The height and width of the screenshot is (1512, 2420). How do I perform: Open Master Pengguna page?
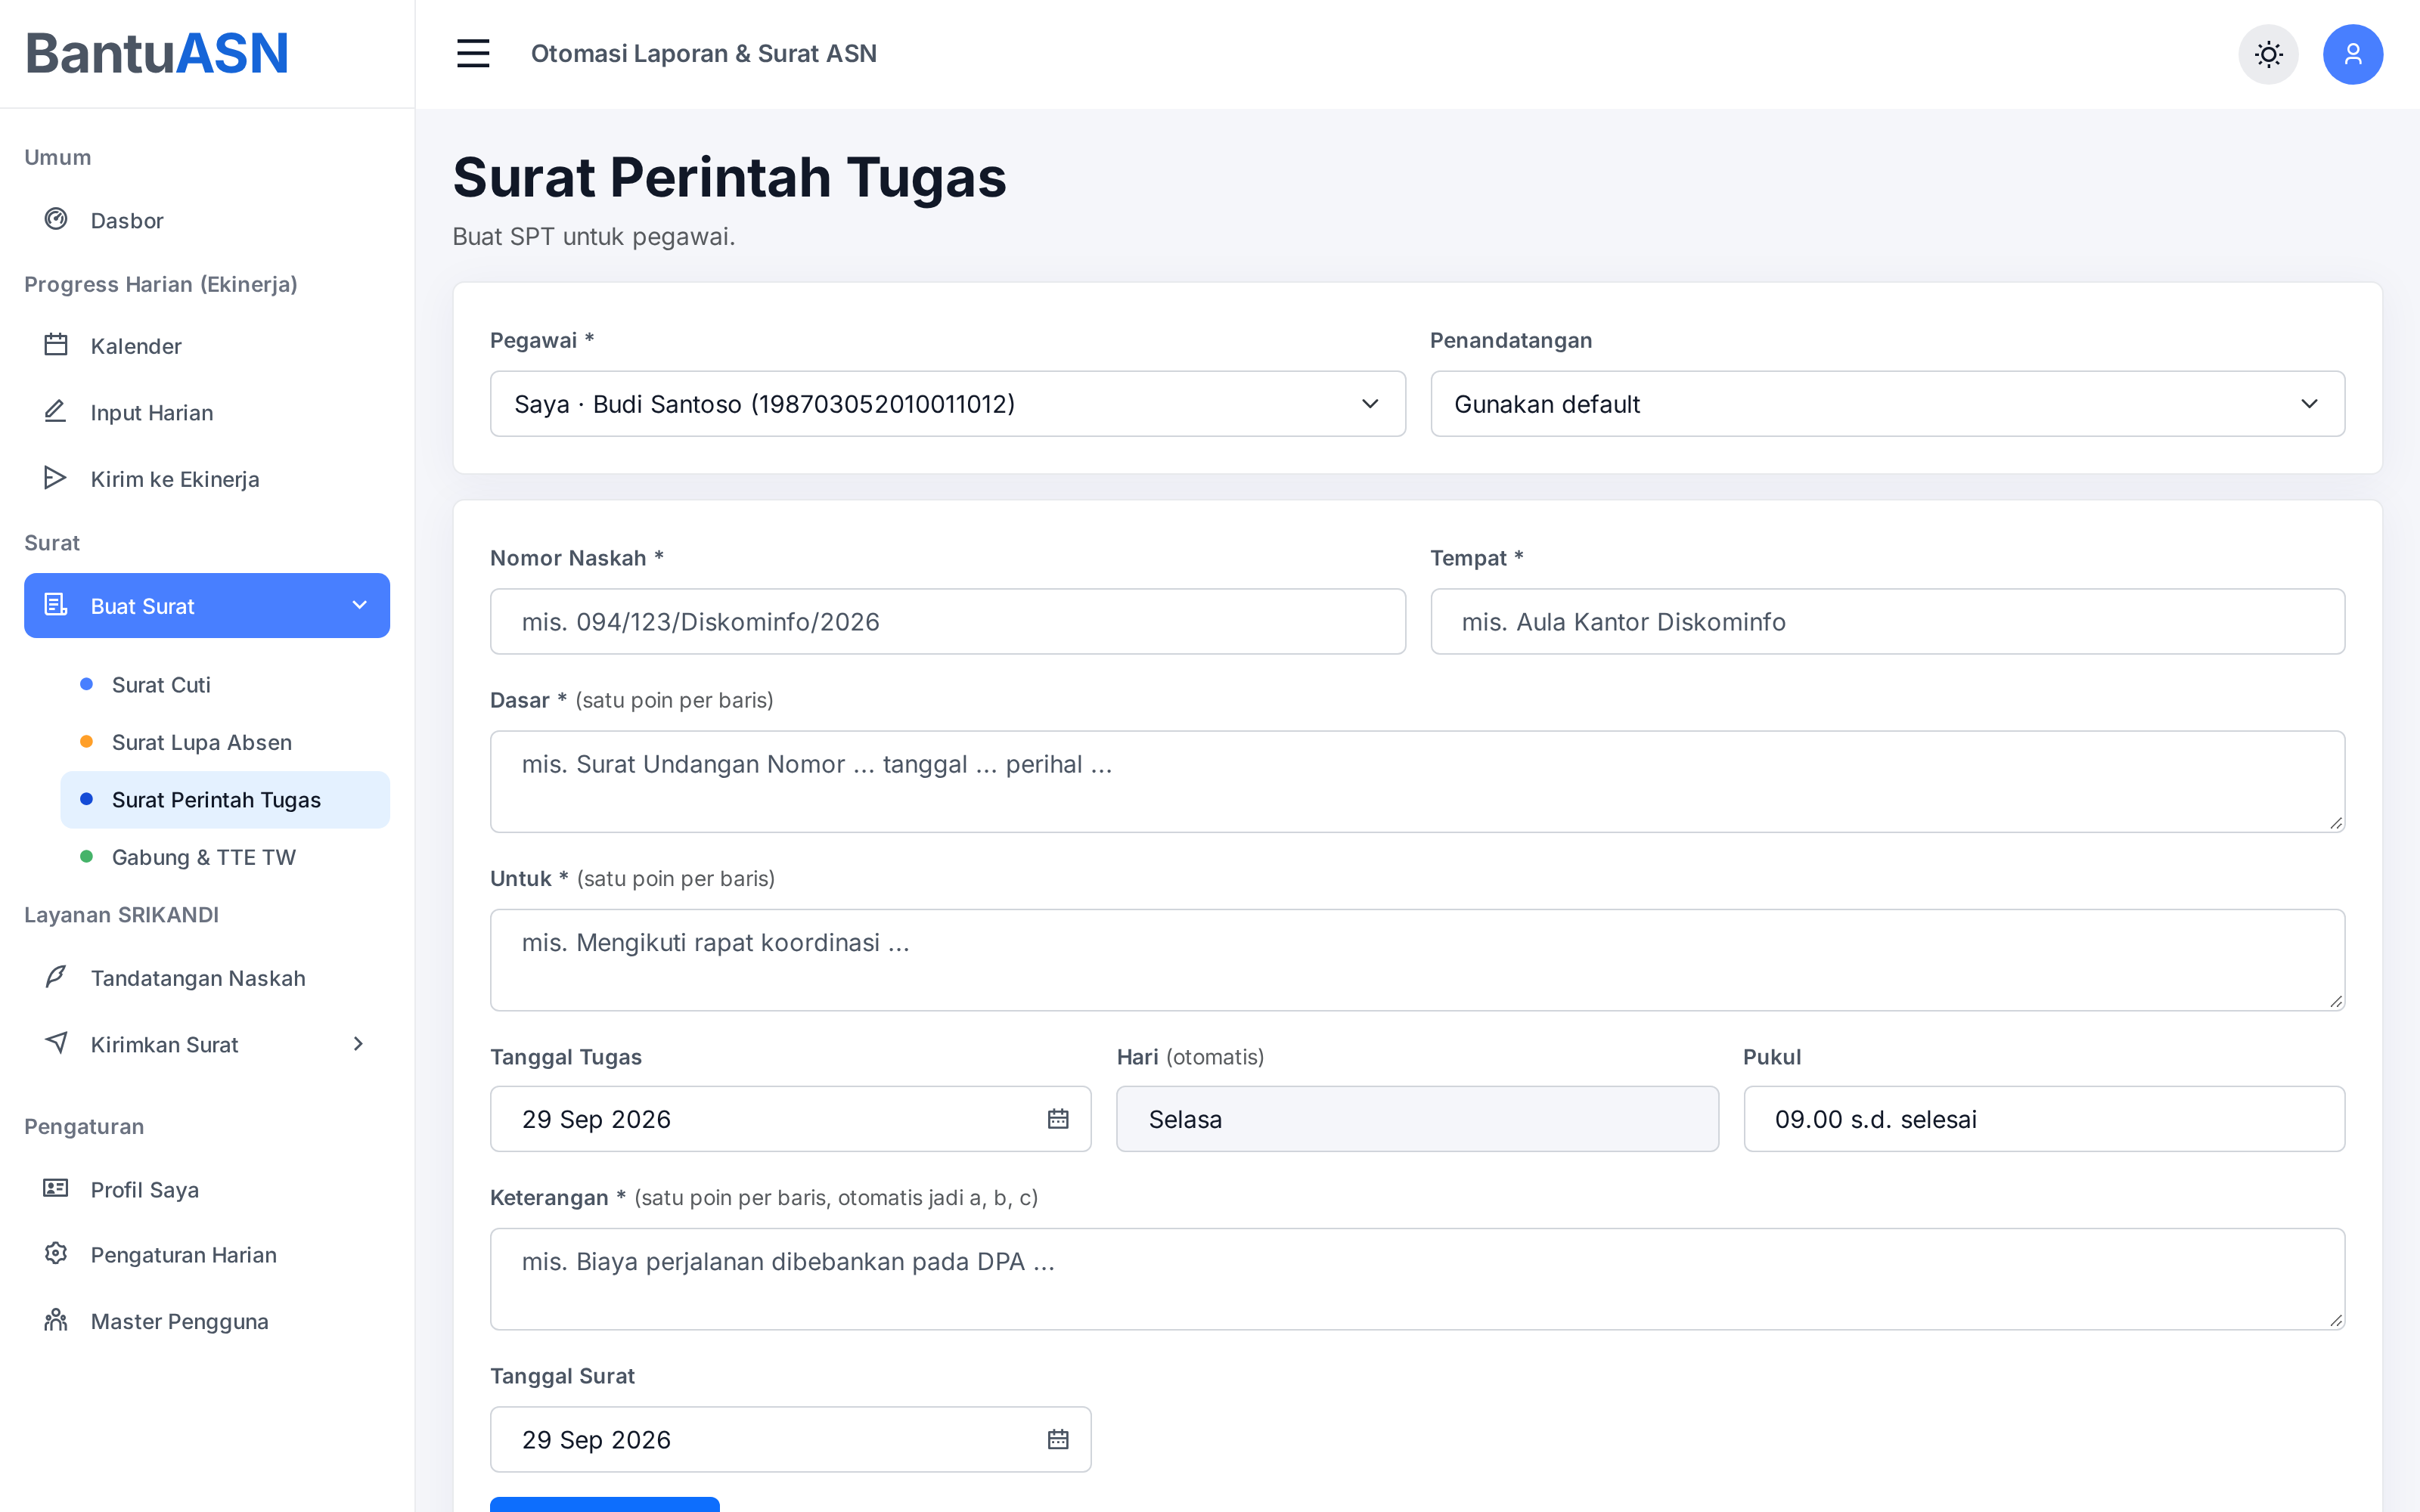(207, 1321)
